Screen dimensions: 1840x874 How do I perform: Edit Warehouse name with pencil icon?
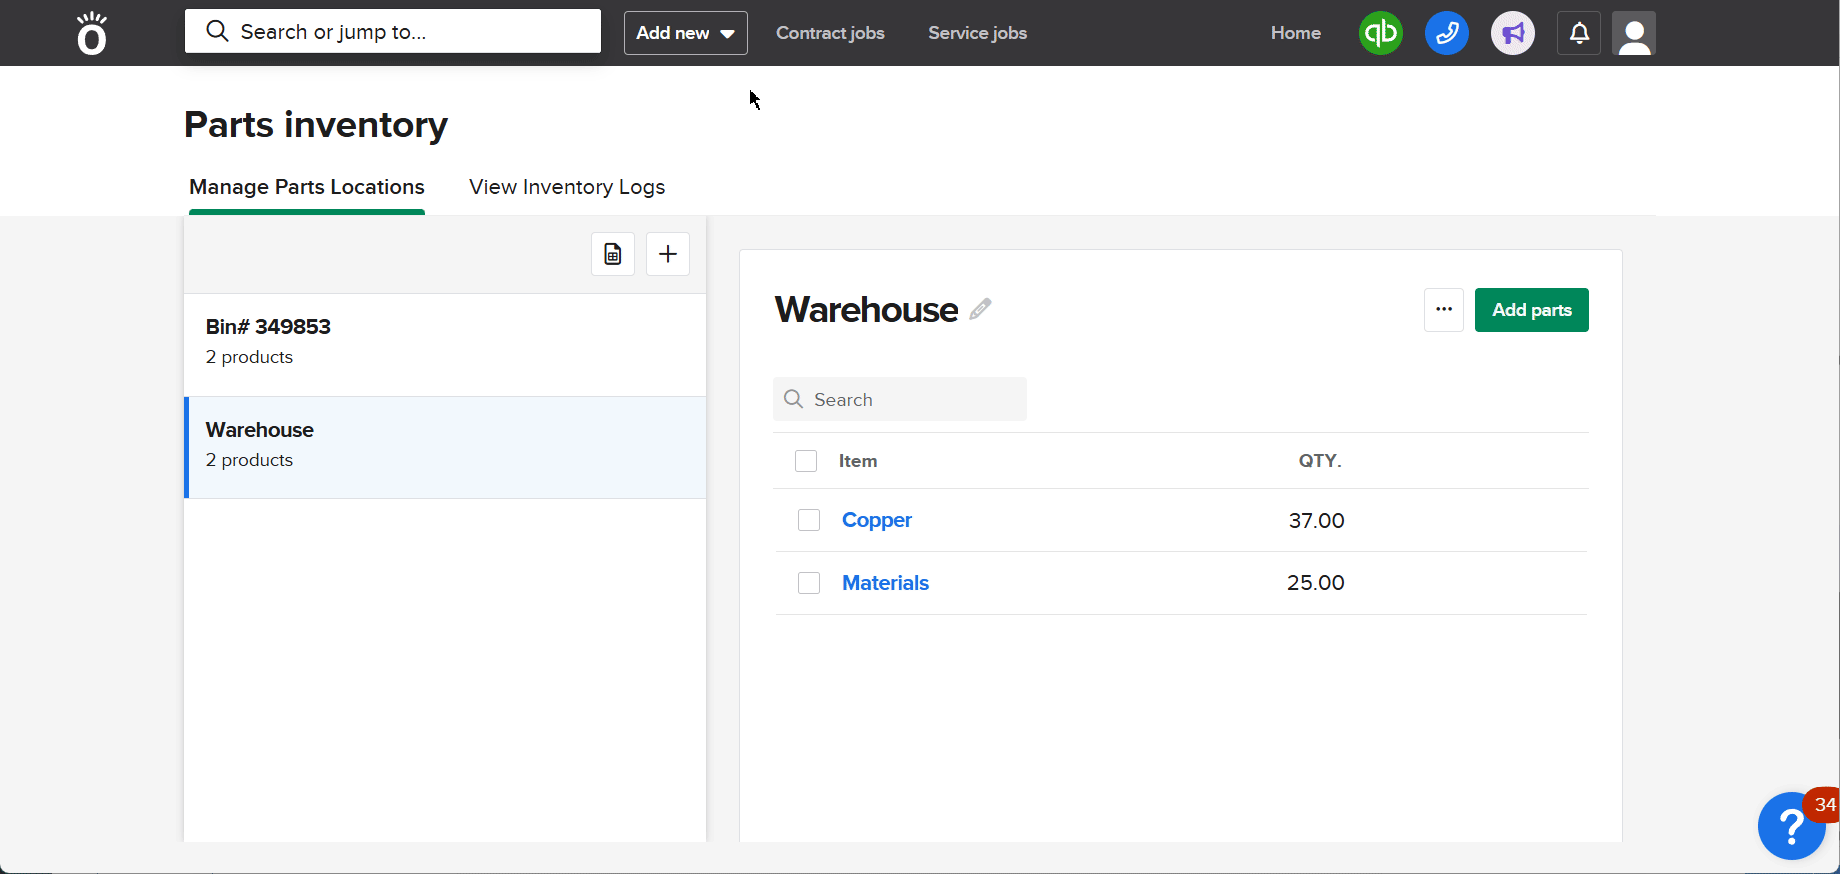pos(980,309)
